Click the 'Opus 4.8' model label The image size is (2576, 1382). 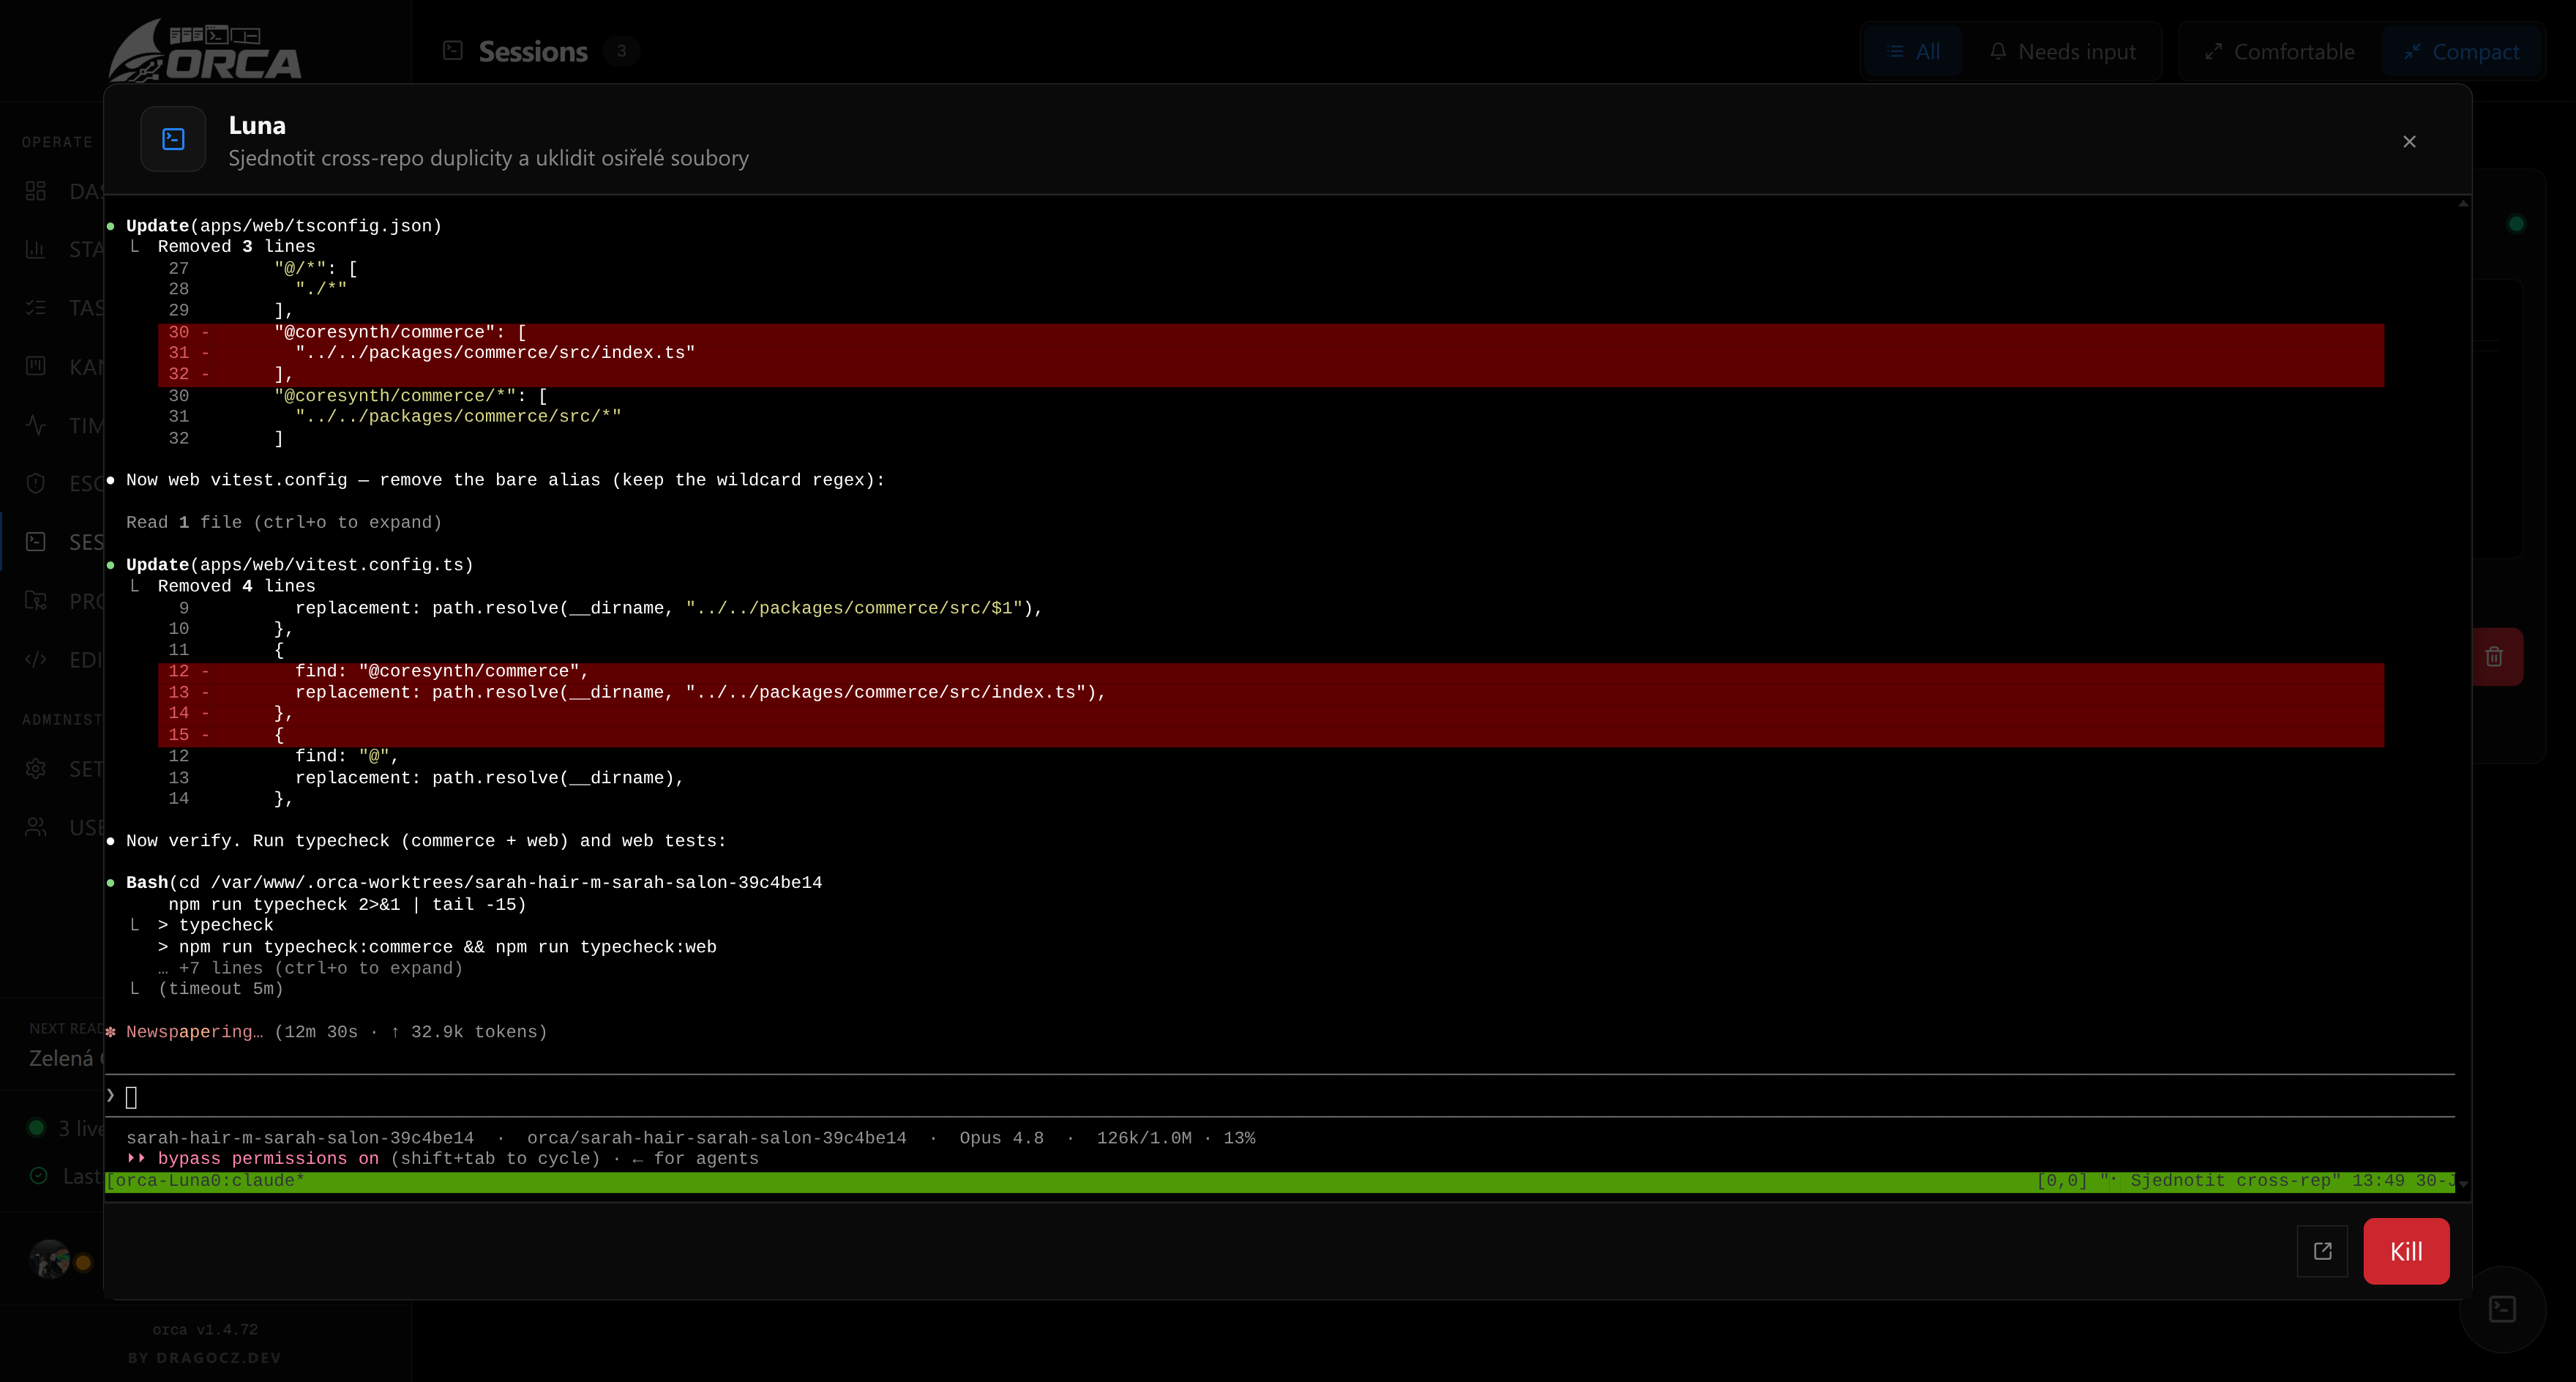[1001, 1138]
